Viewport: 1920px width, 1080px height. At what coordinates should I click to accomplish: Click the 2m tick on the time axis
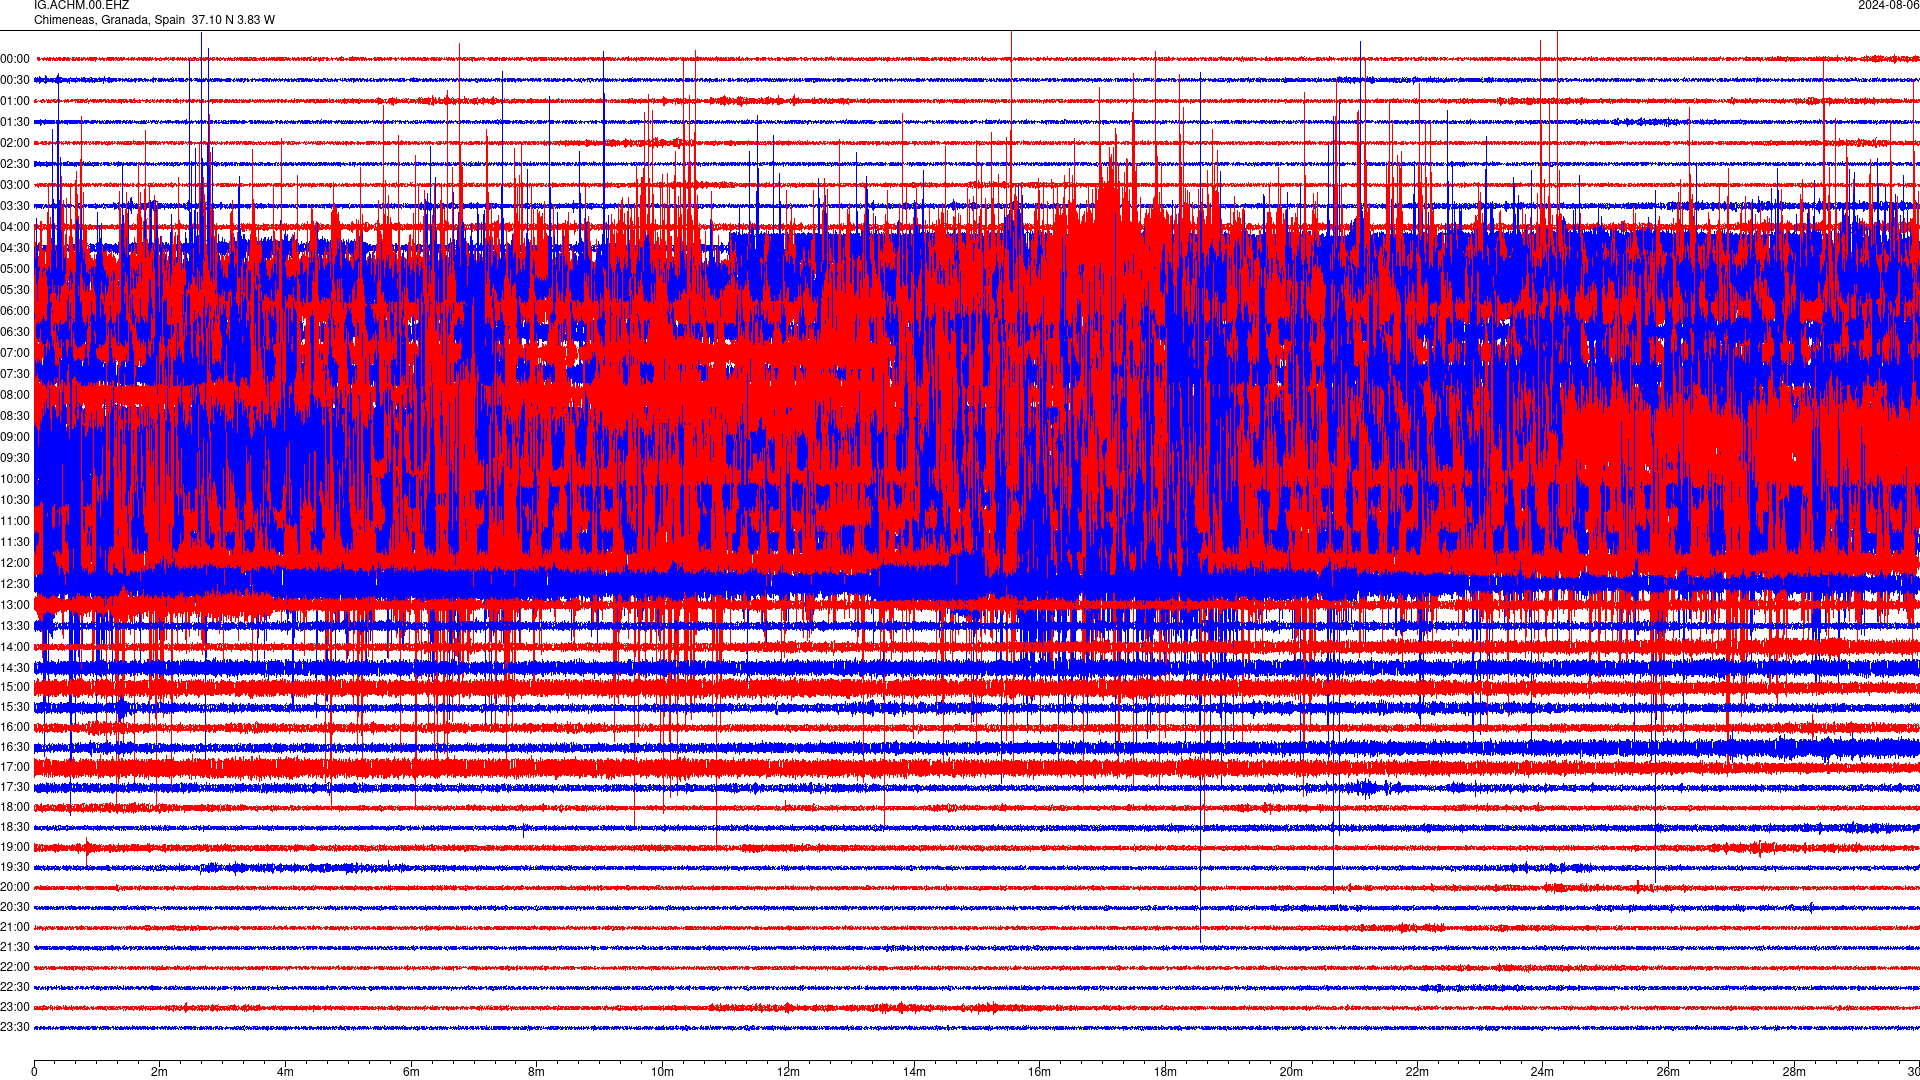click(160, 1072)
